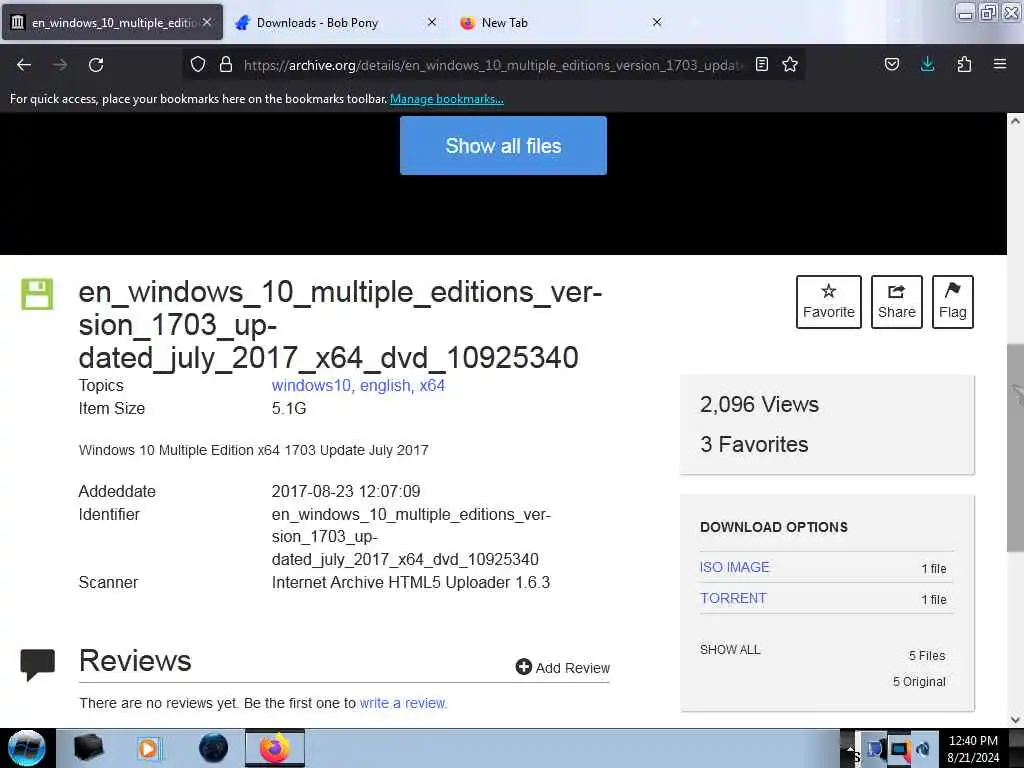Image resolution: width=1024 pixels, height=768 pixels.
Task: Add this item to Favorites
Action: click(828, 302)
